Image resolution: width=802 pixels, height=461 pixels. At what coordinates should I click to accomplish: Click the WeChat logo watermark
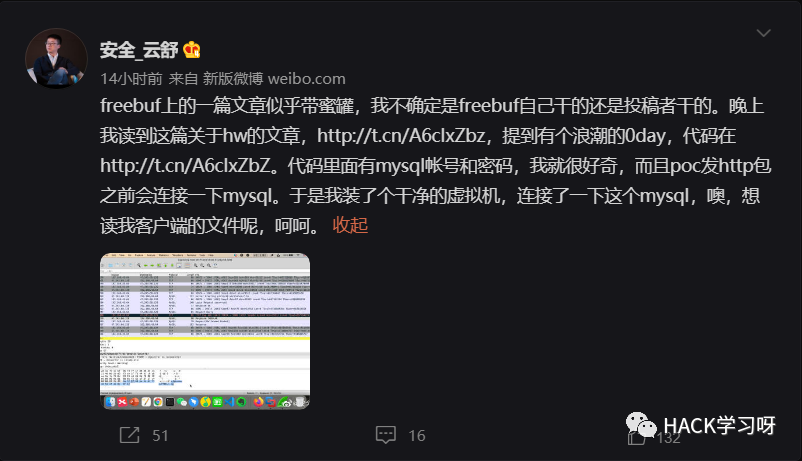[x=641, y=425]
